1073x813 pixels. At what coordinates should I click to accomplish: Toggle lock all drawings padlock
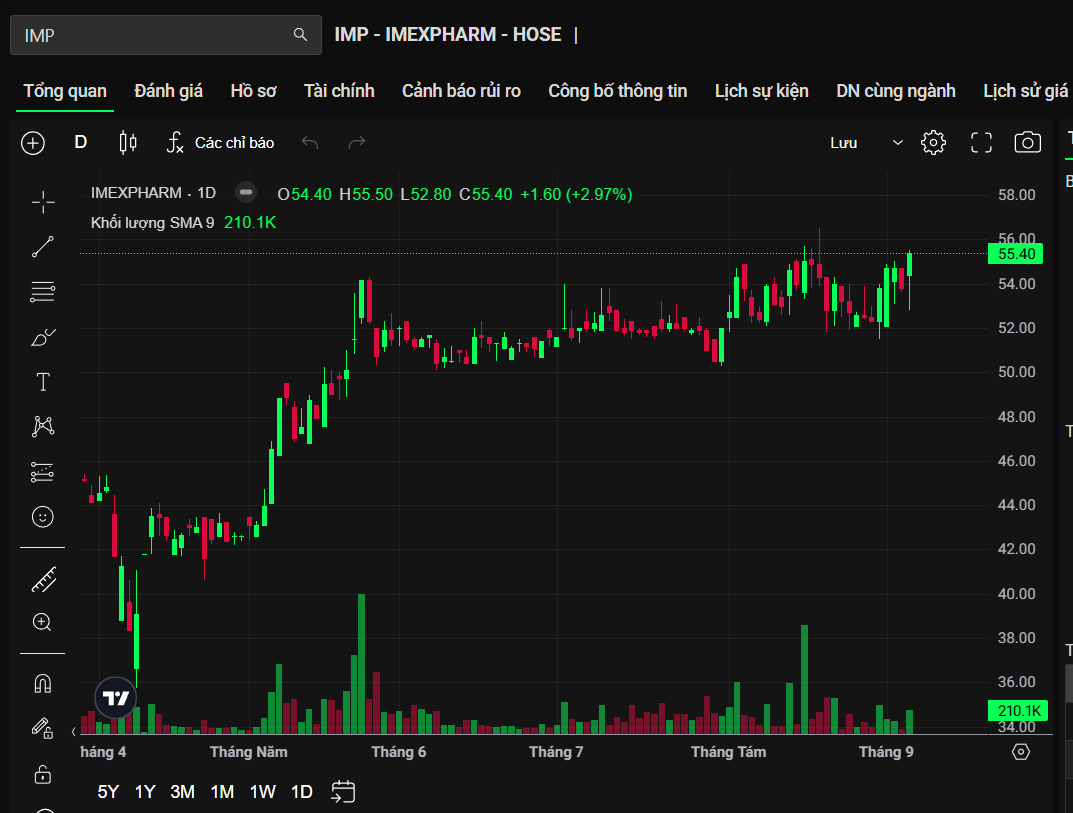[42, 774]
